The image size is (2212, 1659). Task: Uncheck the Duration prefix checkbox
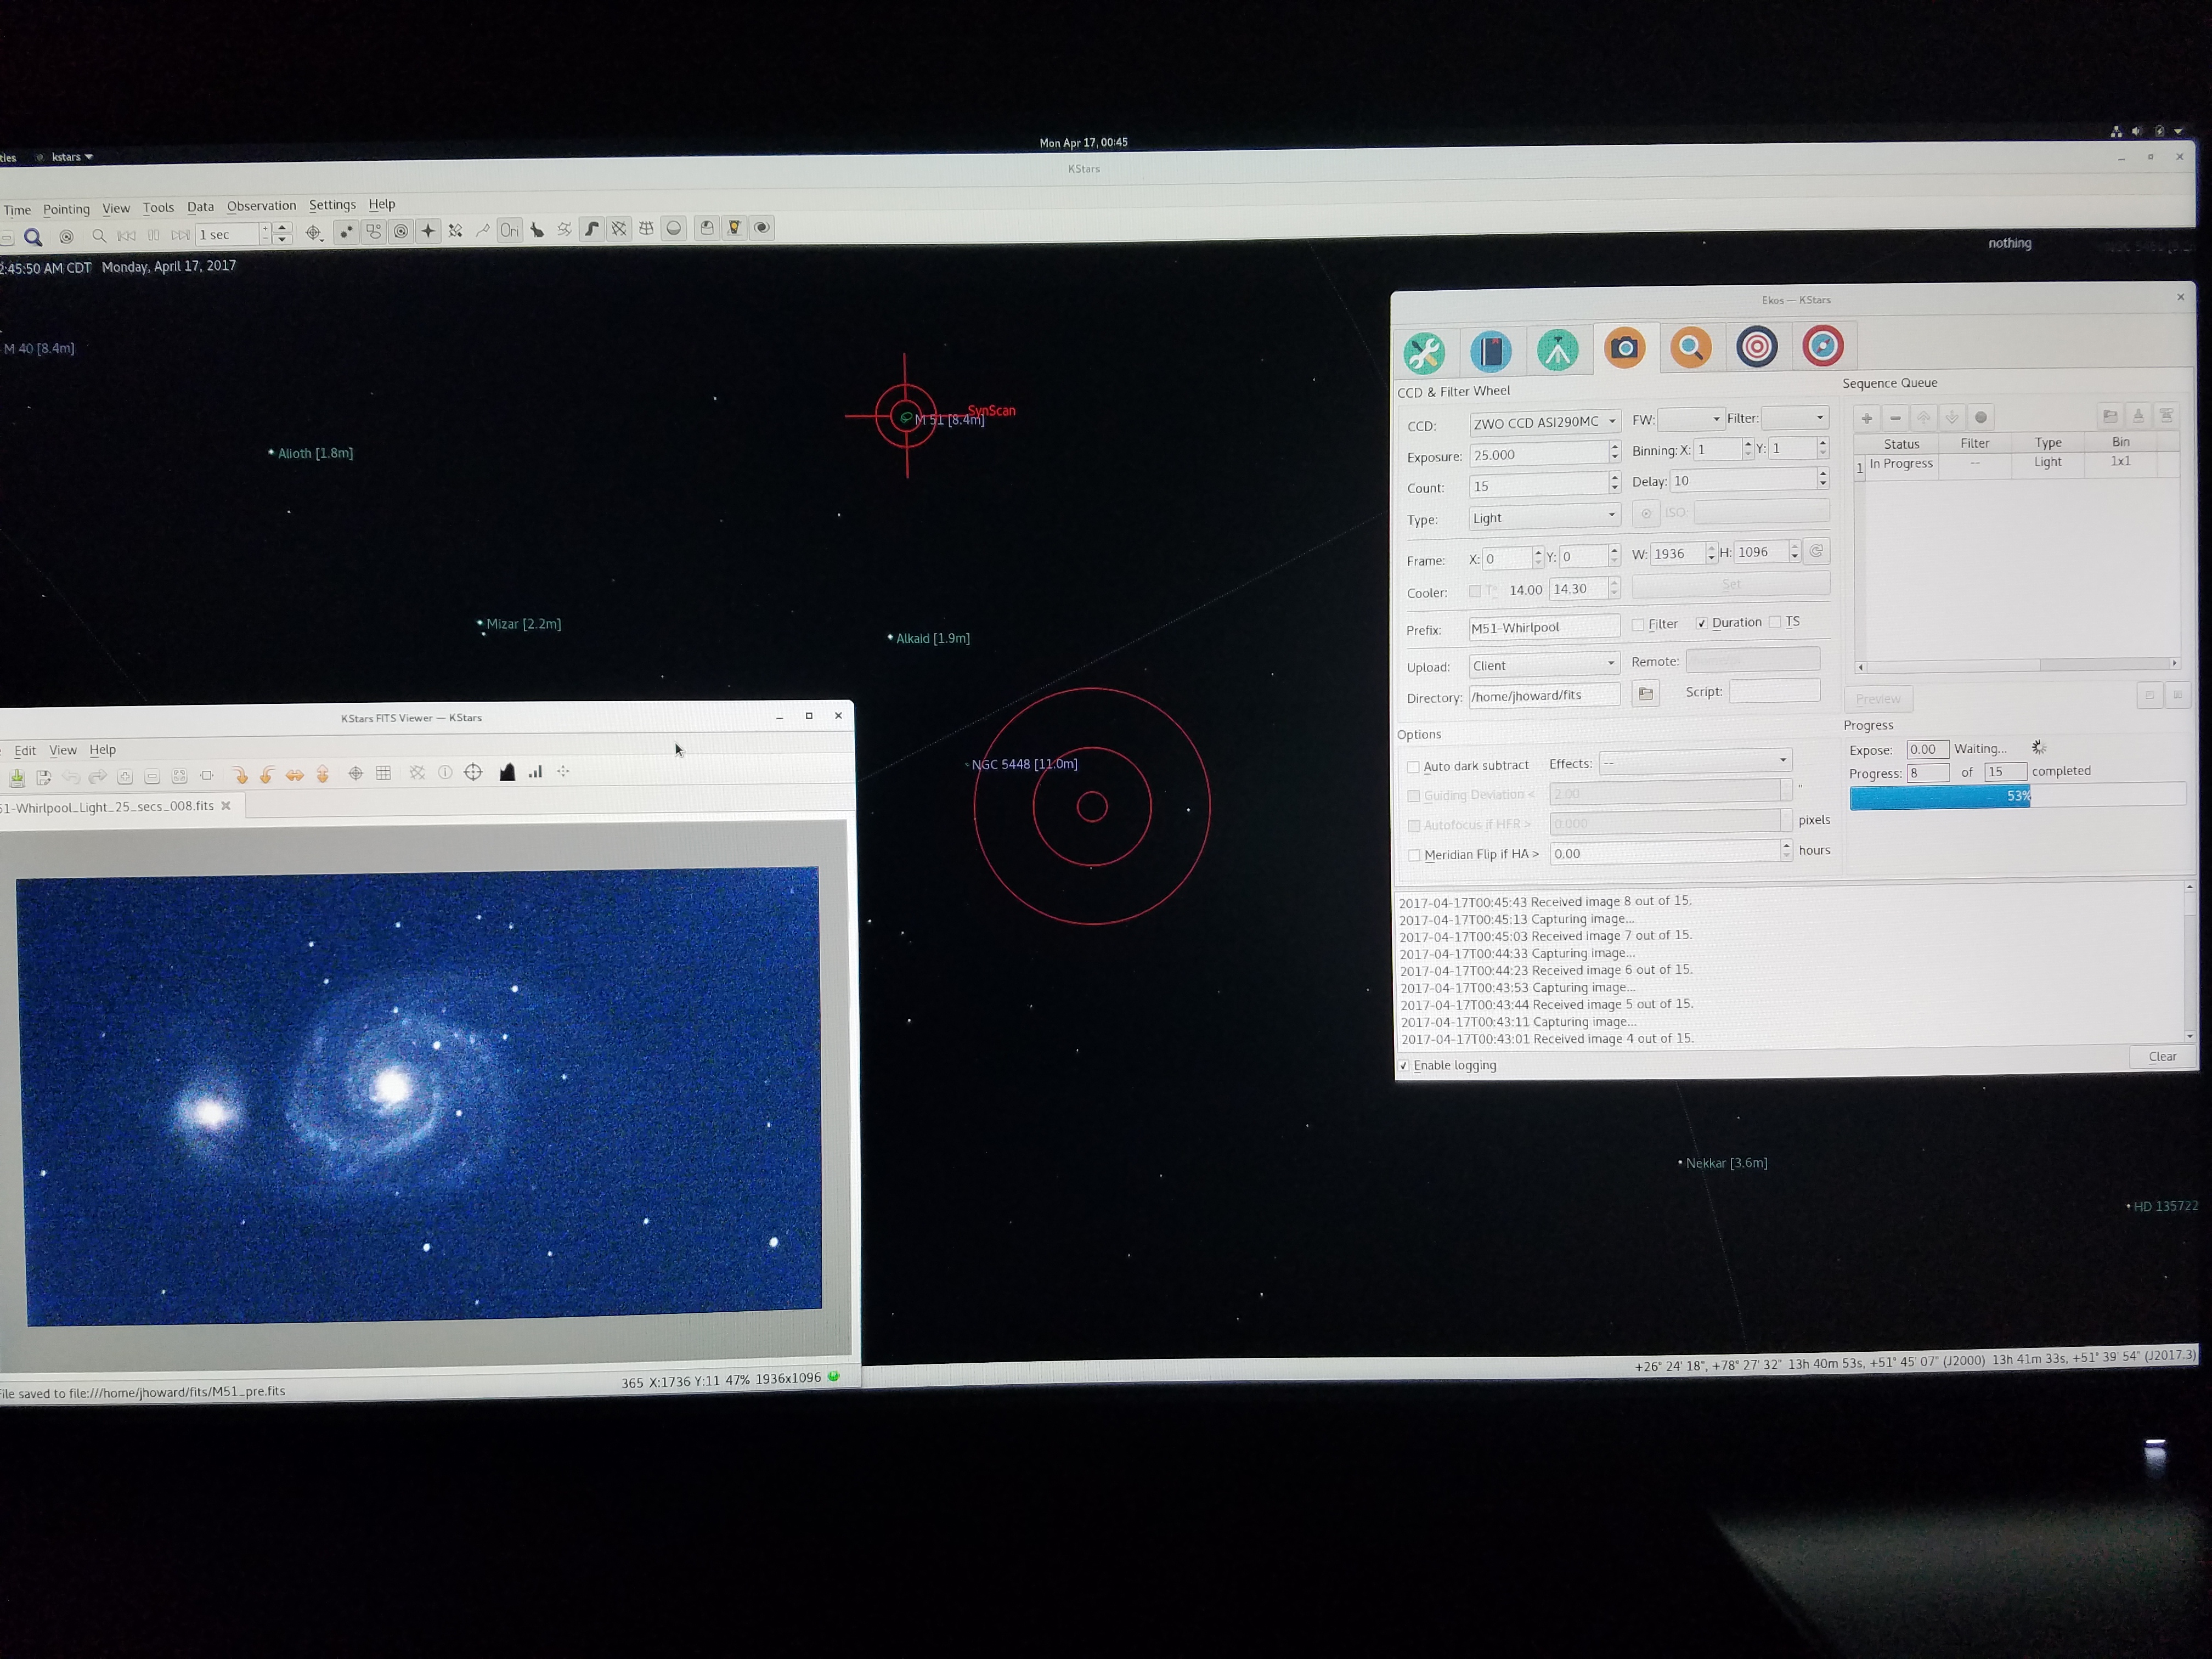(1701, 623)
